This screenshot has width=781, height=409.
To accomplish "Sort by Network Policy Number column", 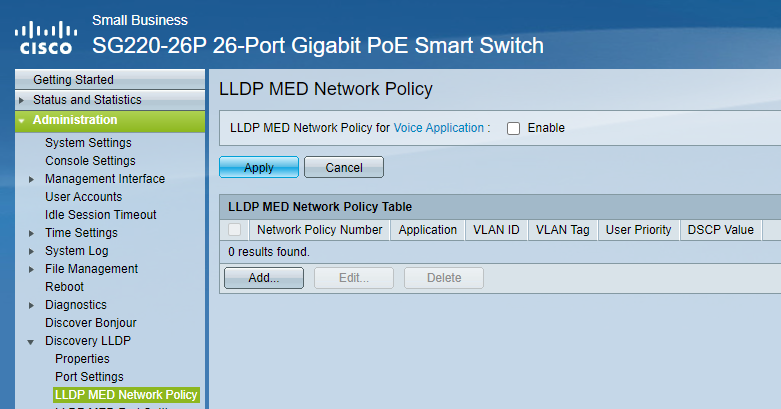I will coord(319,230).
